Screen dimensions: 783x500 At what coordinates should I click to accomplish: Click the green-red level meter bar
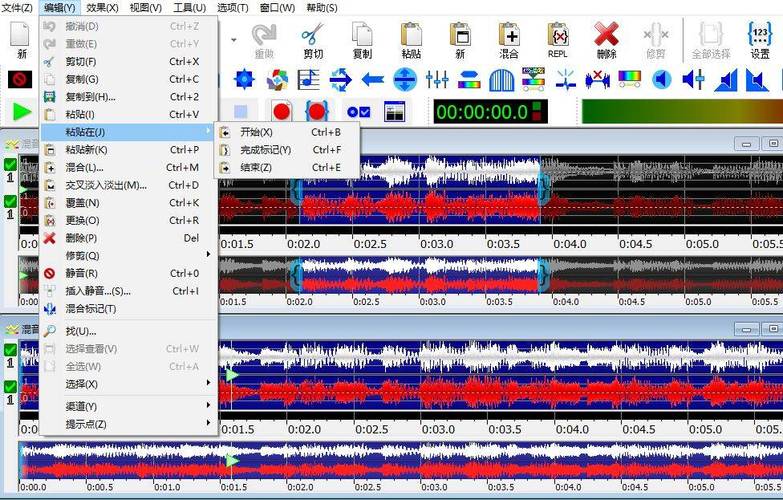pos(680,111)
